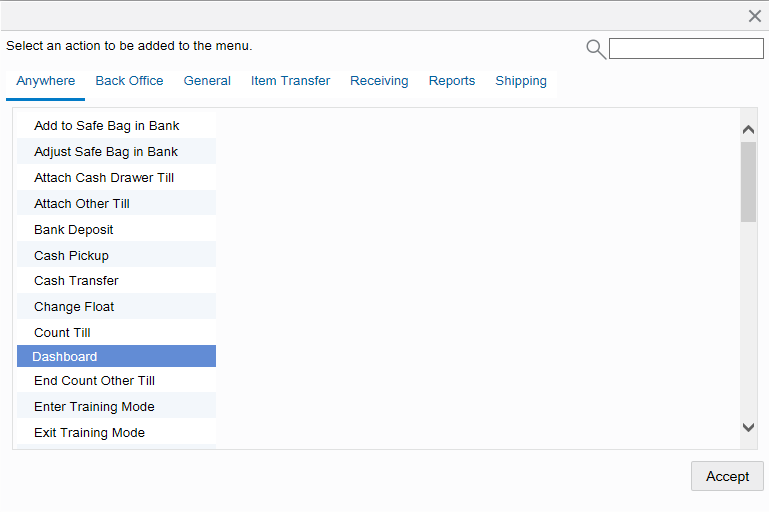Confirm selection with the Accept button

727,476
